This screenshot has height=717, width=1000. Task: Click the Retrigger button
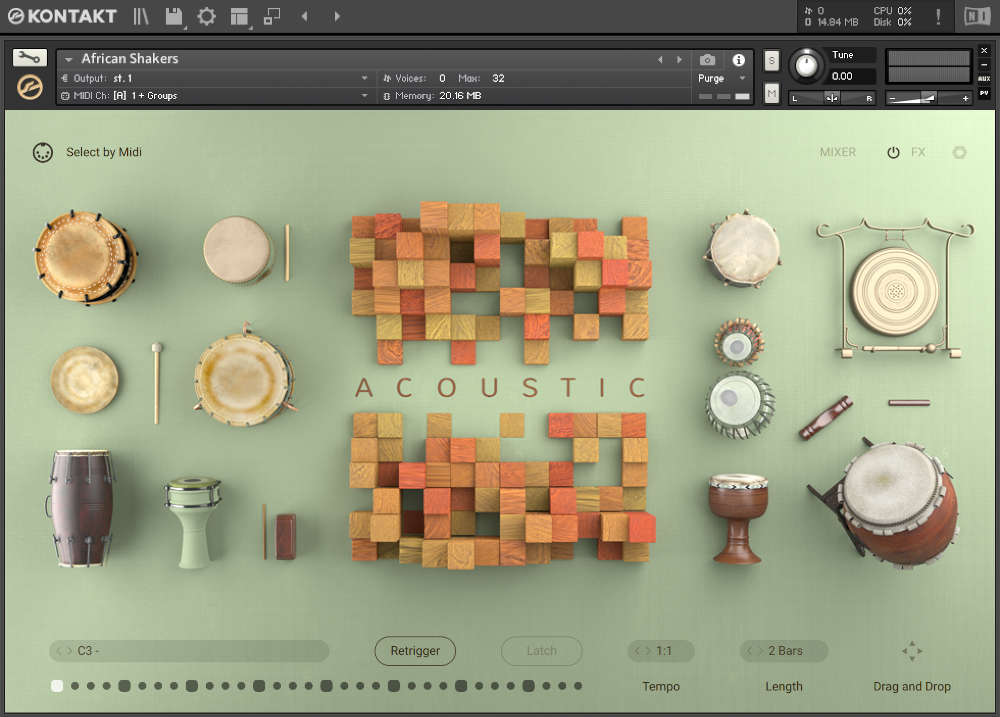(415, 650)
